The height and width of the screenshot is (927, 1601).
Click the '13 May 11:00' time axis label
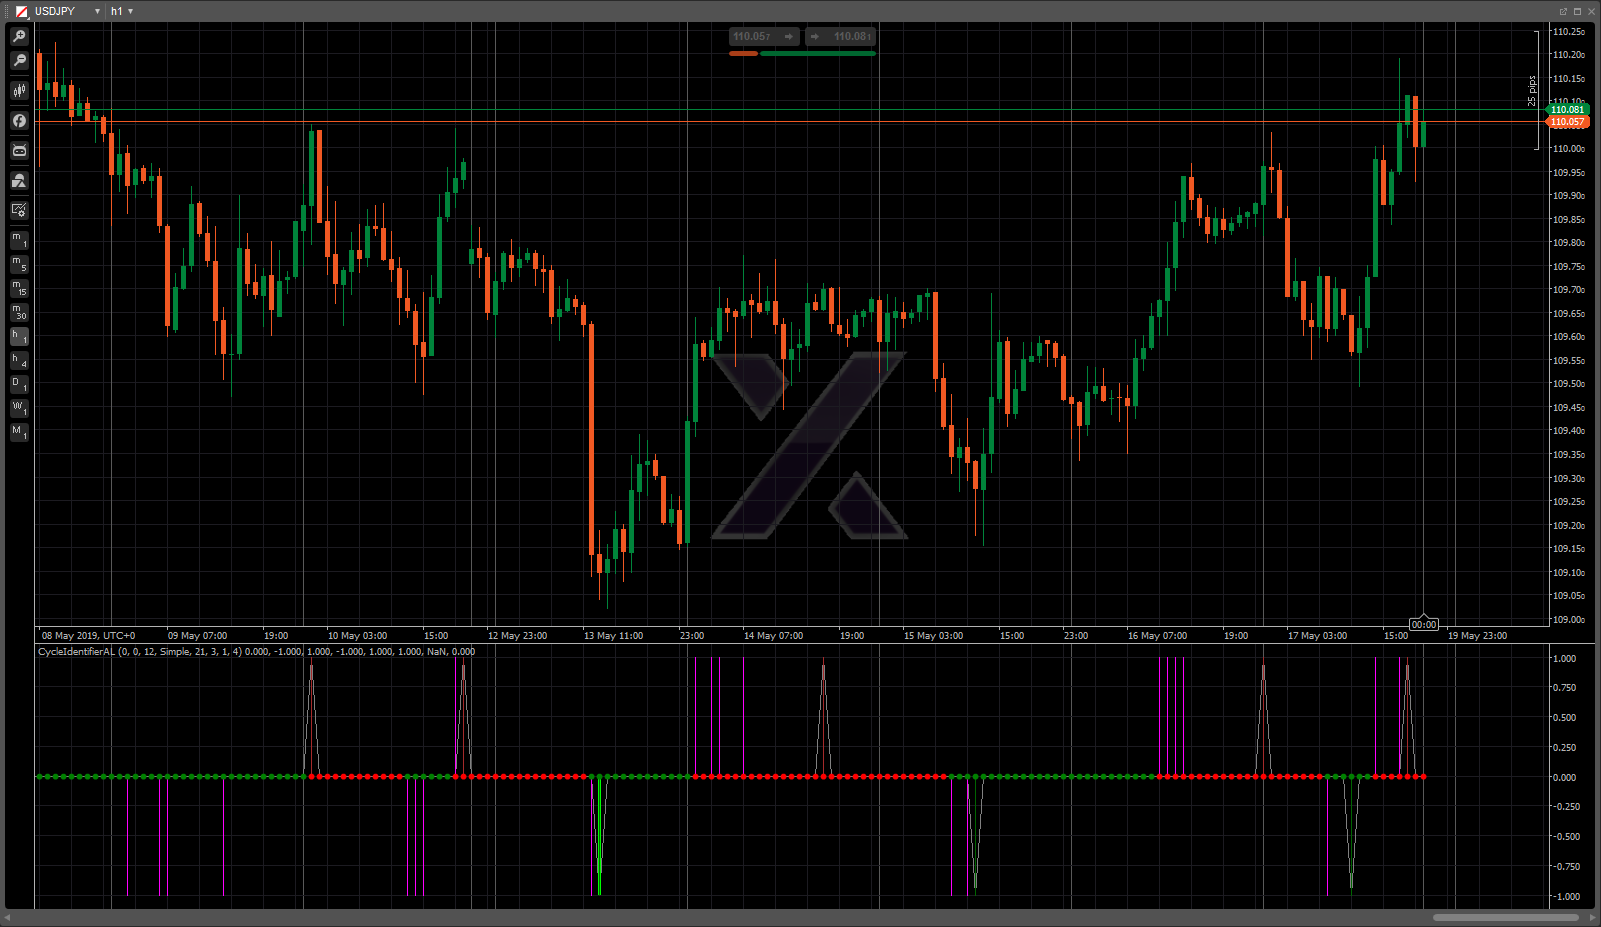(x=613, y=636)
